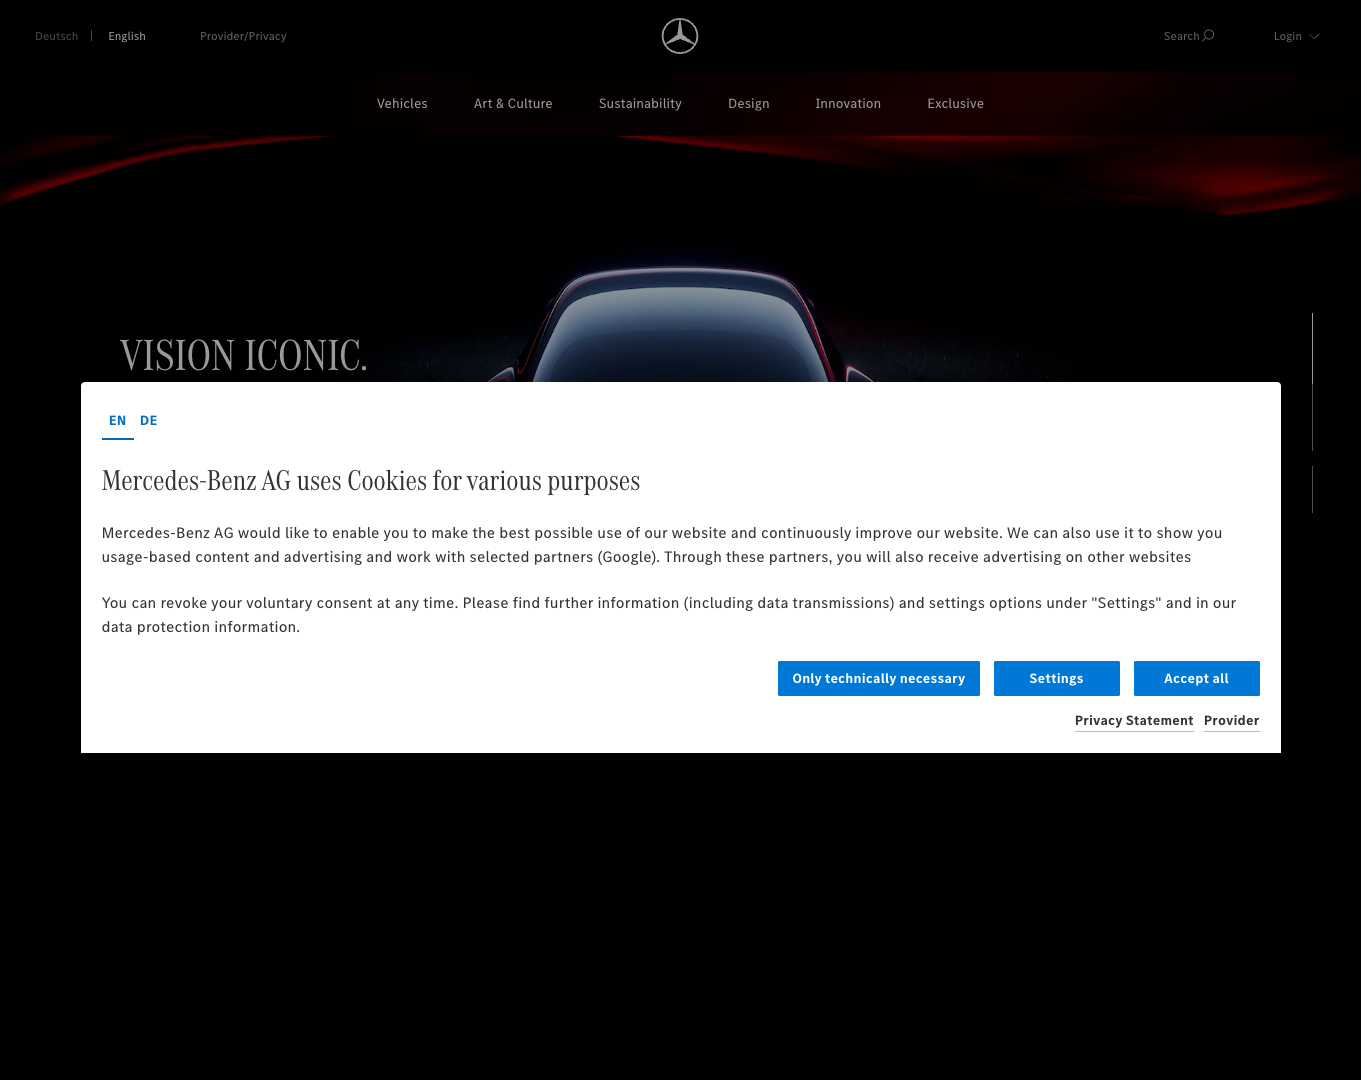Open the Innovation menu
This screenshot has height=1080, width=1361.
(848, 103)
